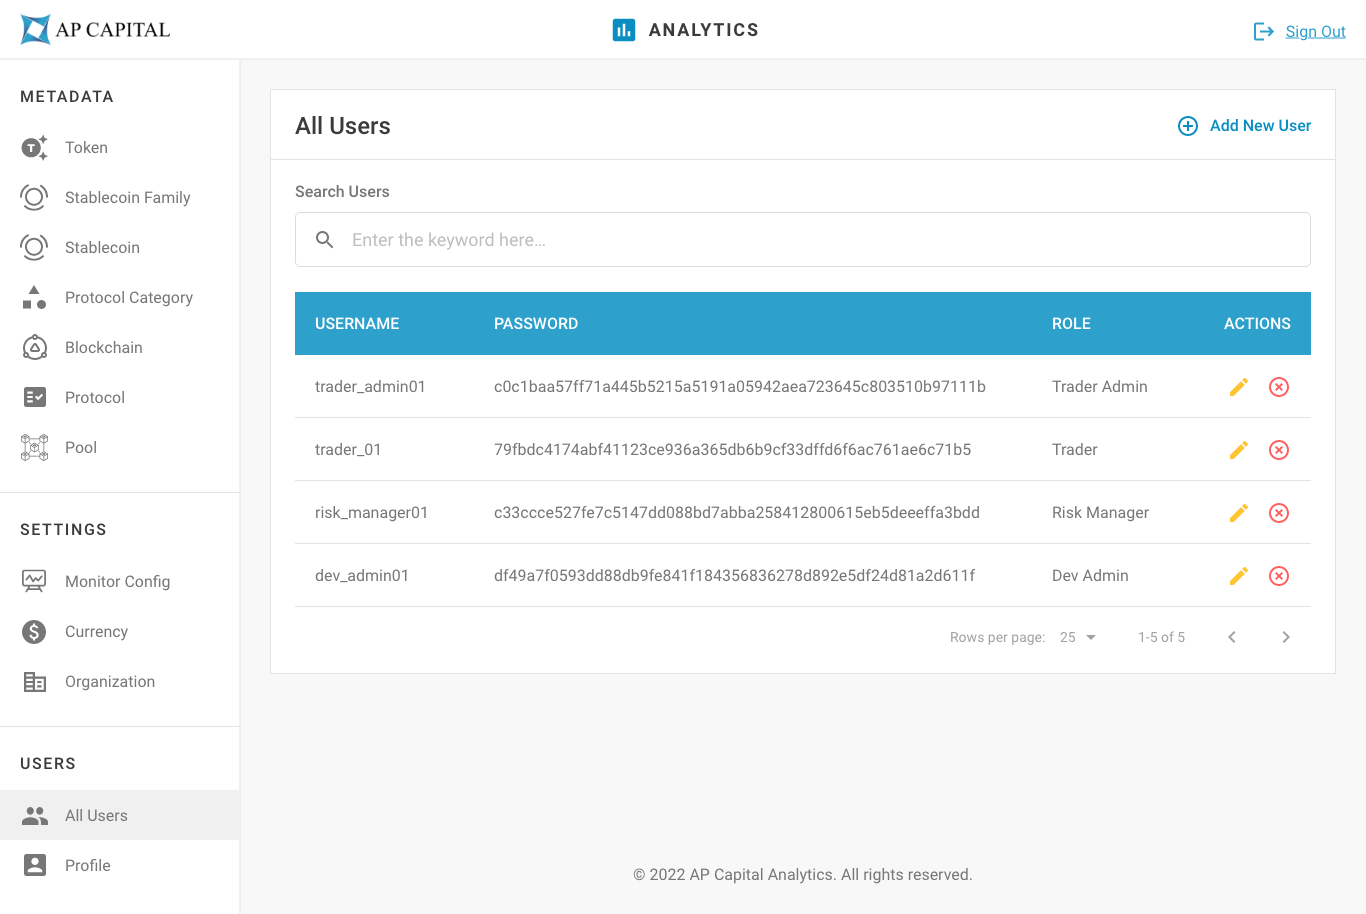Click the Monitor Config sidebar icon
The image size is (1366, 914).
point(35,582)
